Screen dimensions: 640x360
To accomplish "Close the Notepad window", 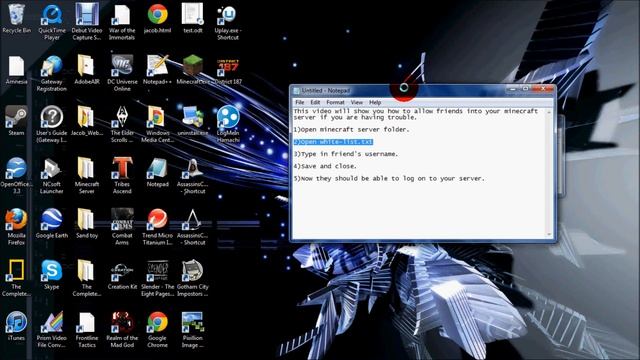I will point(543,89).
